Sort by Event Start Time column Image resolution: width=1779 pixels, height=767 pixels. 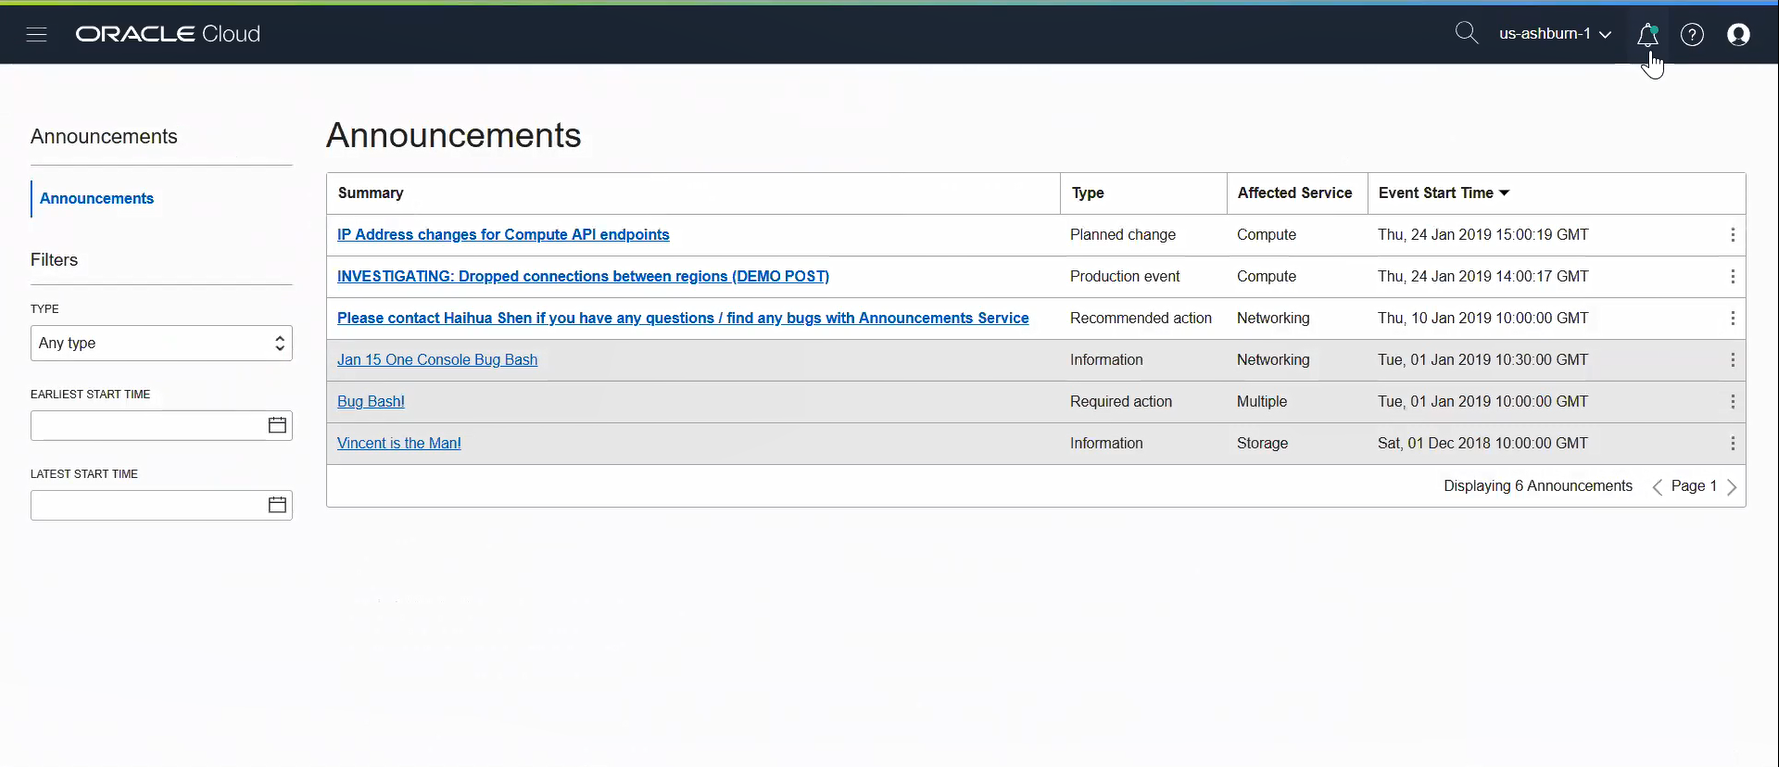[1443, 193]
